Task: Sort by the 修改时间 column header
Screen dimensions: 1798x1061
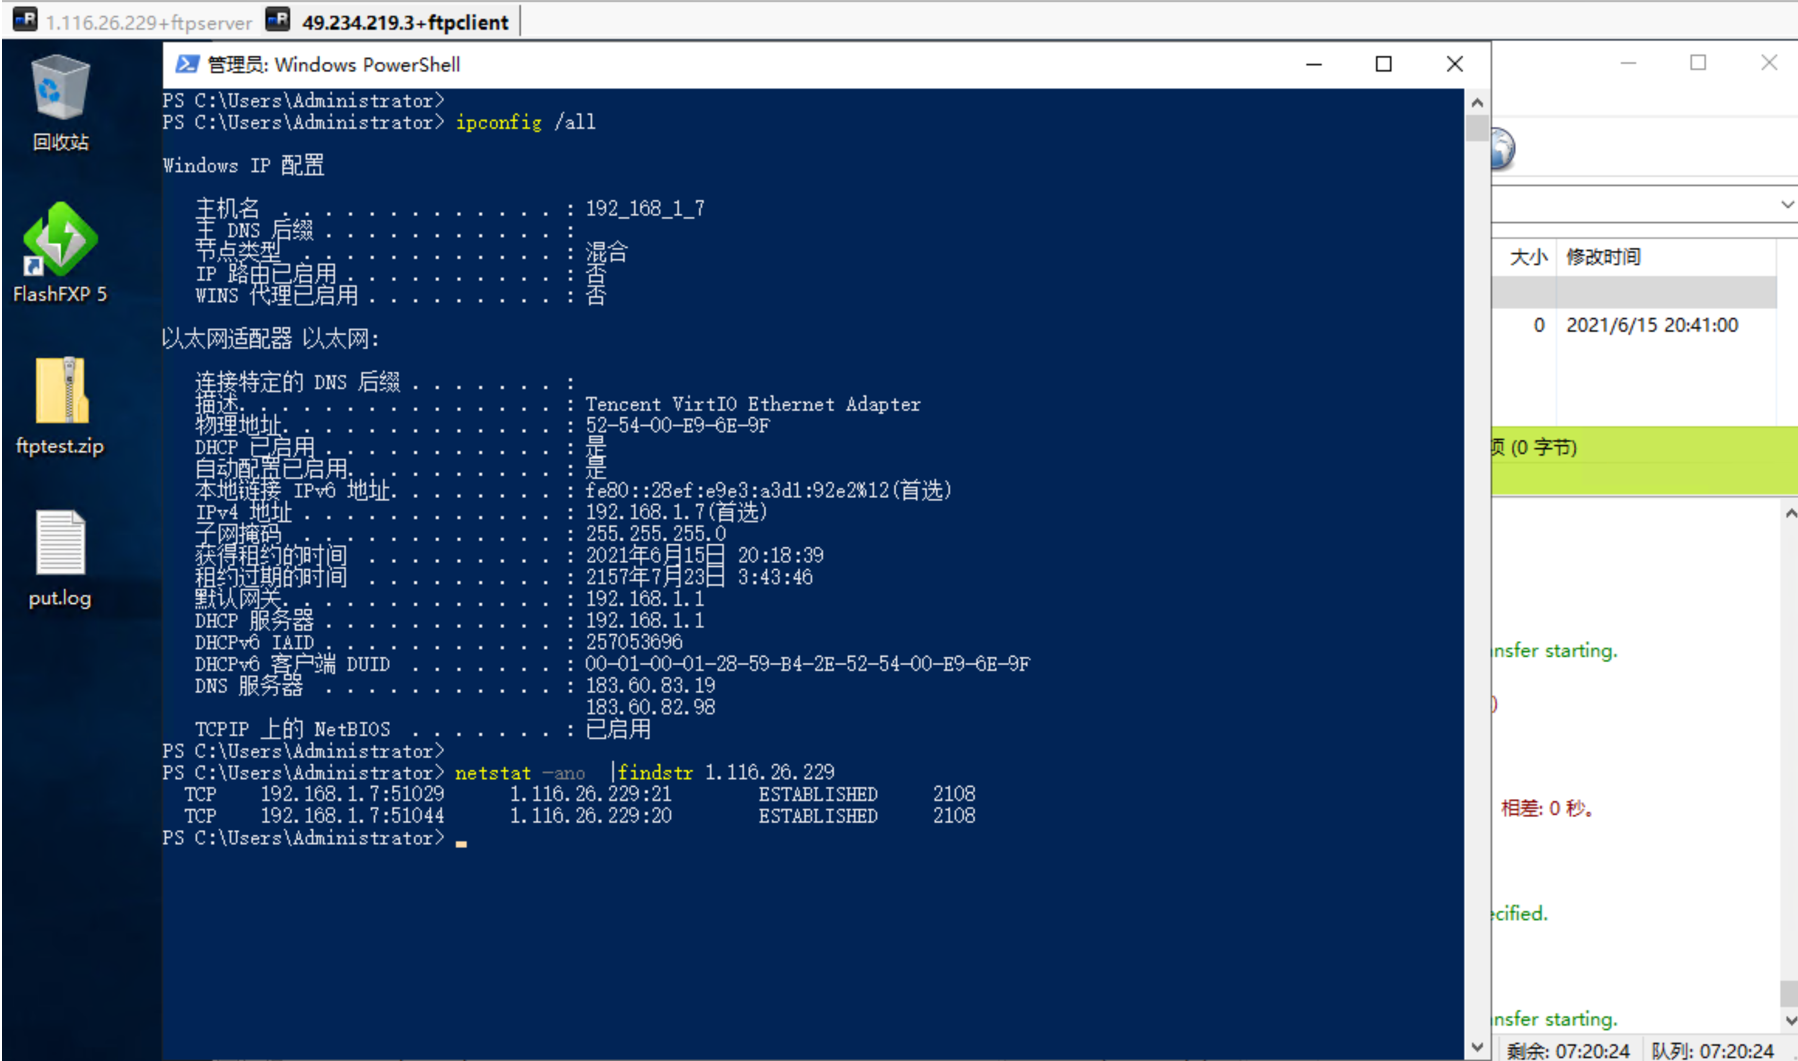Action: 1603,257
